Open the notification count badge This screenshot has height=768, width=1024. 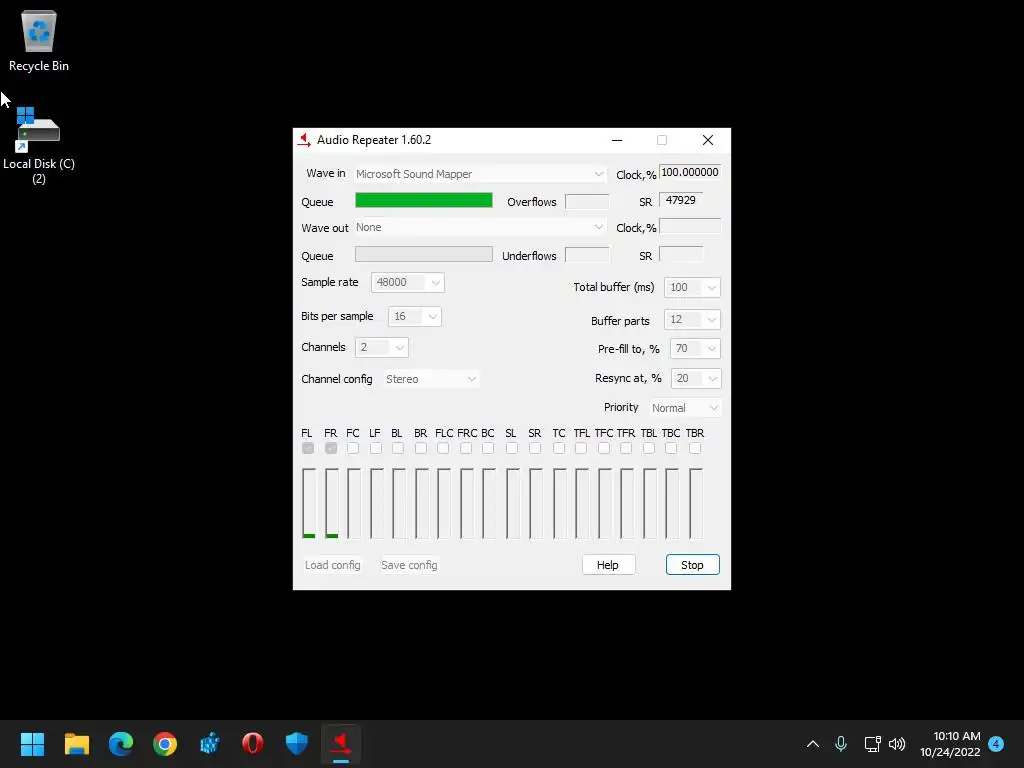(996, 744)
